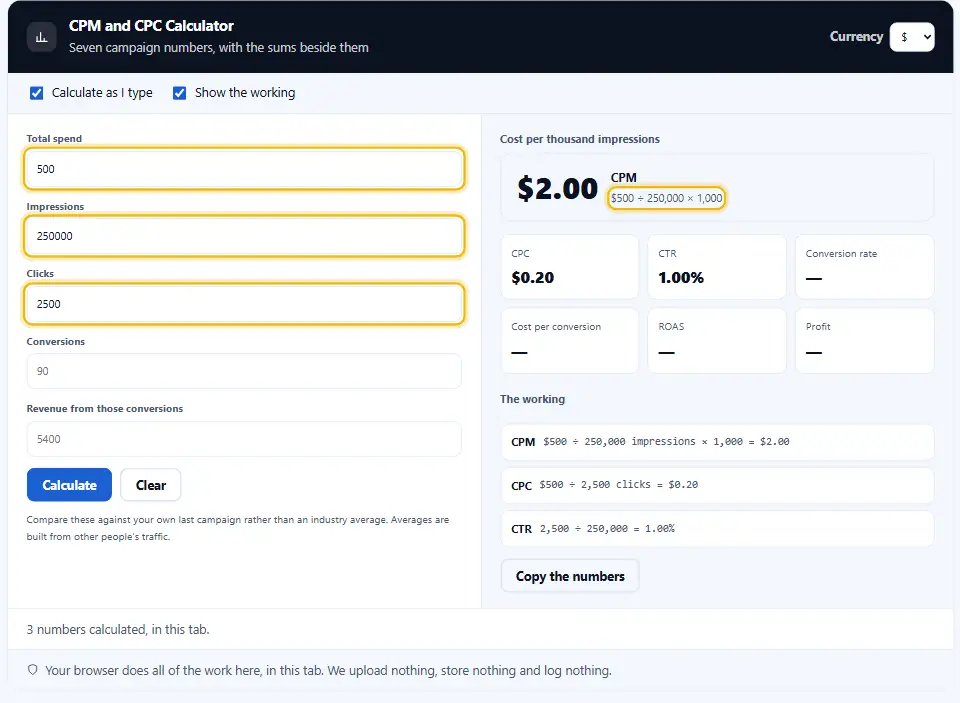The image size is (960, 703).
Task: Click the ROAS result card
Action: pyautogui.click(x=717, y=340)
